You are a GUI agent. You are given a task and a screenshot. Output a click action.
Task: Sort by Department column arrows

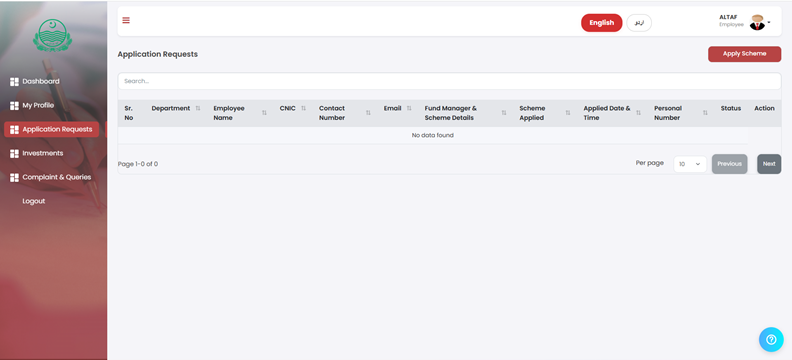coord(198,109)
